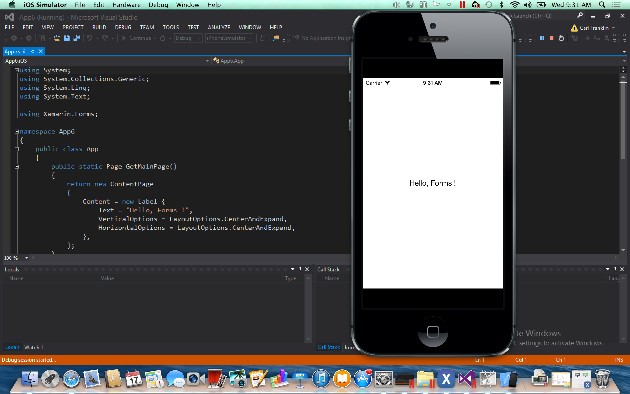Viewport: 630px width, 394px height.
Task: Close the Locals panel
Action: click(307, 269)
